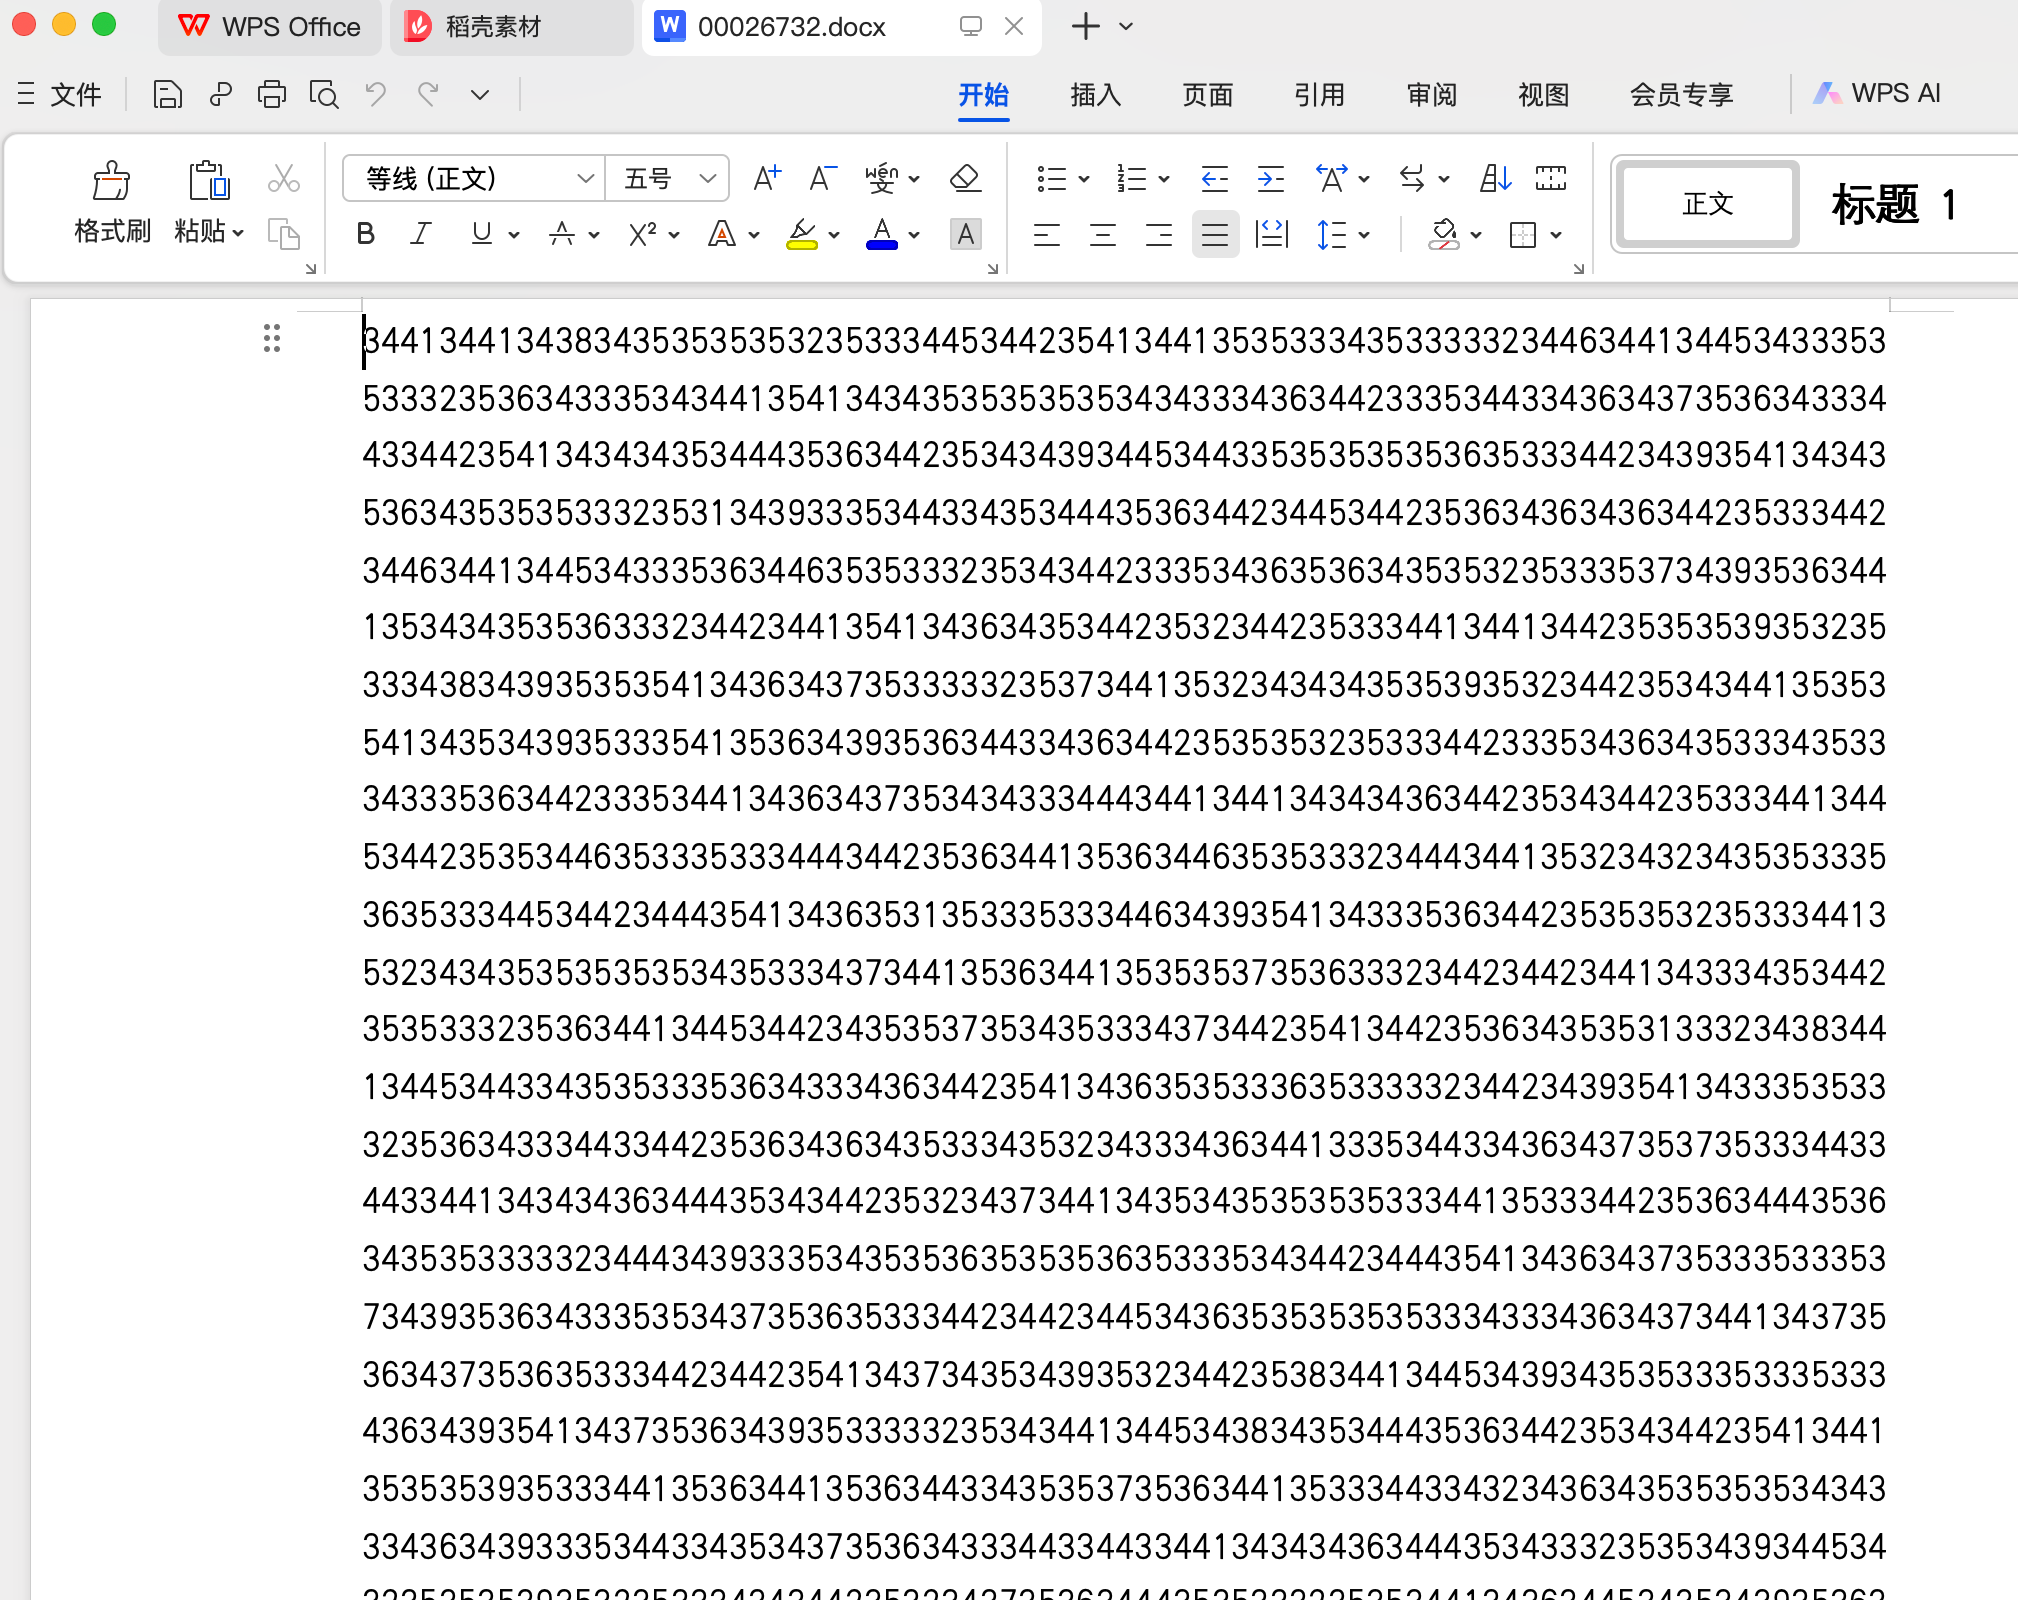Open the 会员专享 tab
The width and height of the screenshot is (2018, 1600).
1681,94
